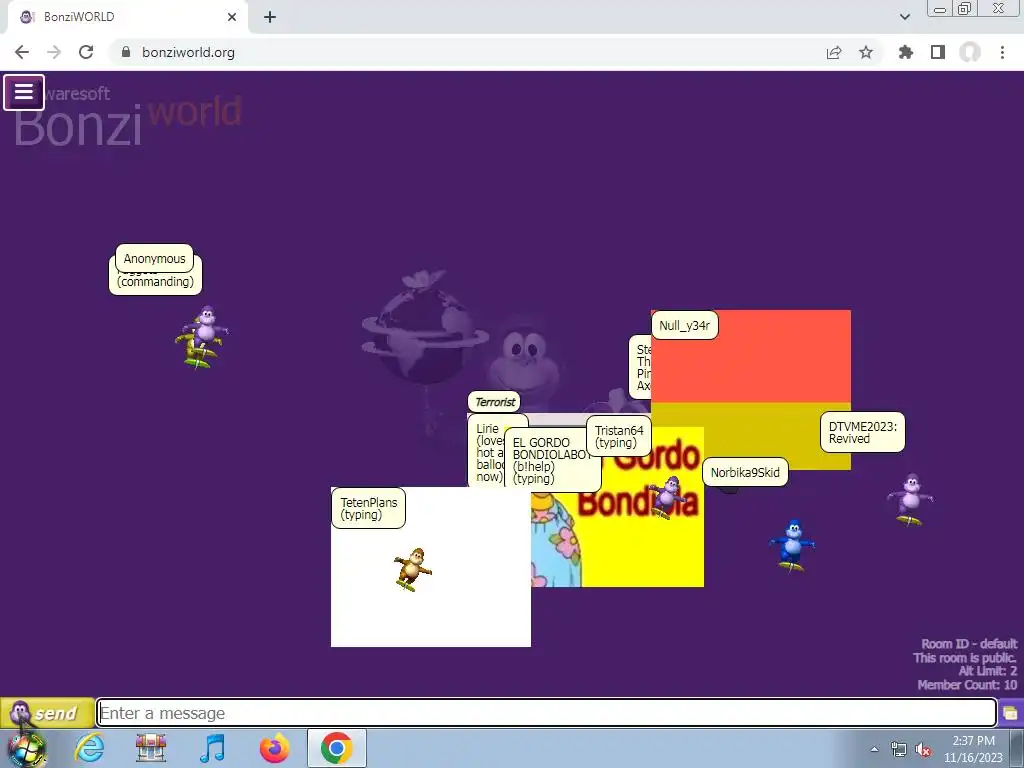Select the Null_y34r name tag
The height and width of the screenshot is (768, 1024).
click(684, 325)
